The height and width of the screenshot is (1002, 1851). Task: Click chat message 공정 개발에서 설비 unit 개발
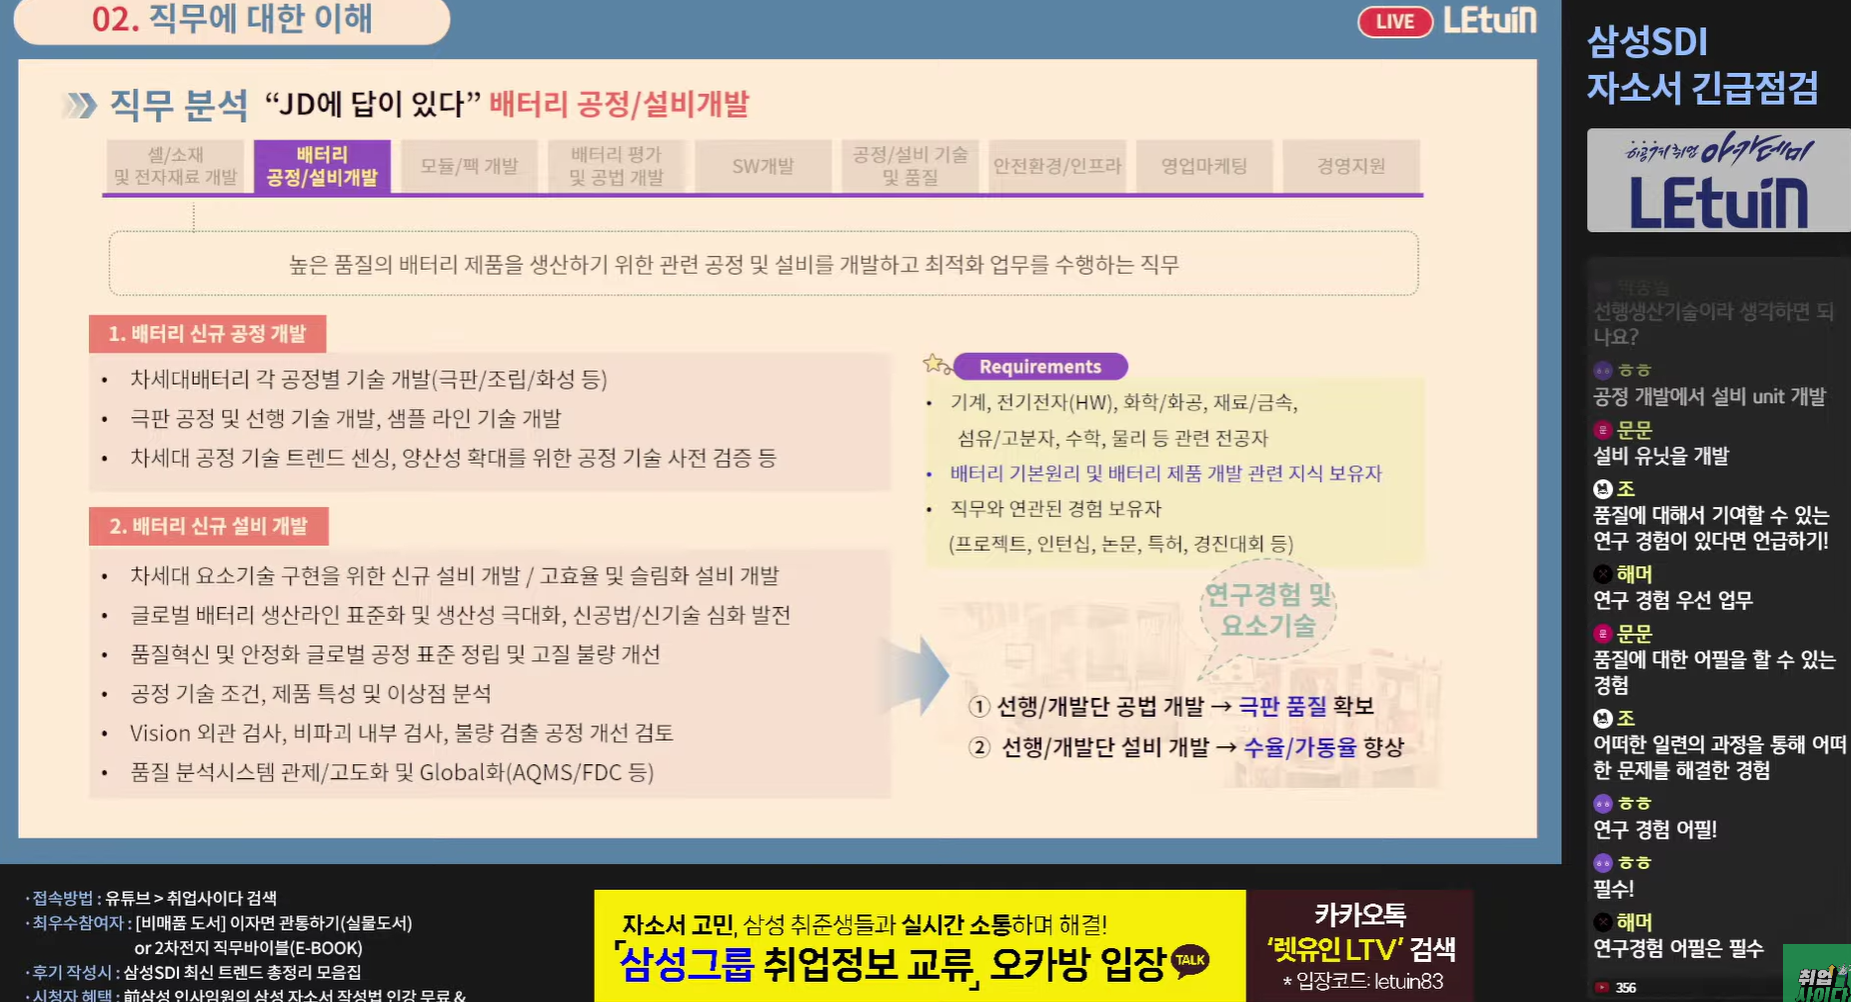[1710, 397]
